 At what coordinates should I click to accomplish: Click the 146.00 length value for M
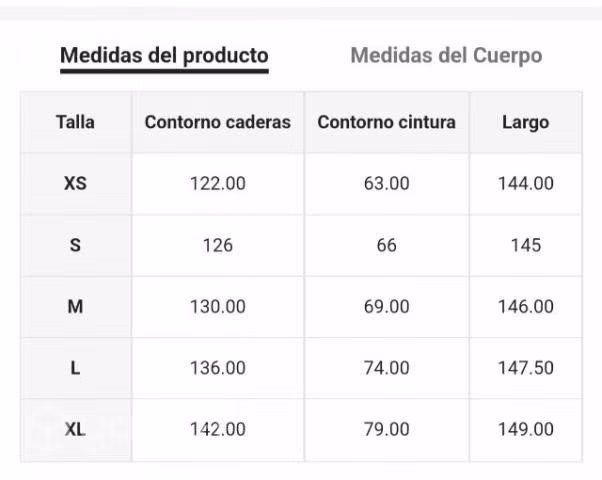[x=526, y=306]
